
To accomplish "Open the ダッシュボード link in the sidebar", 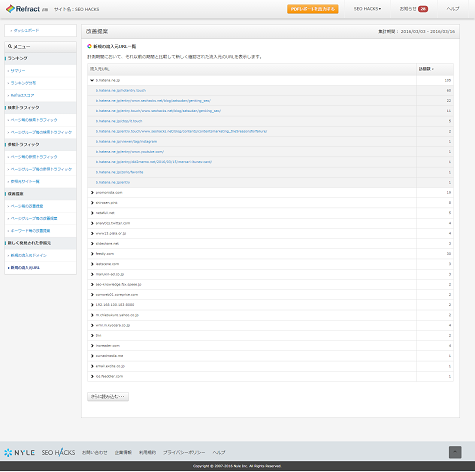I will point(26,30).
